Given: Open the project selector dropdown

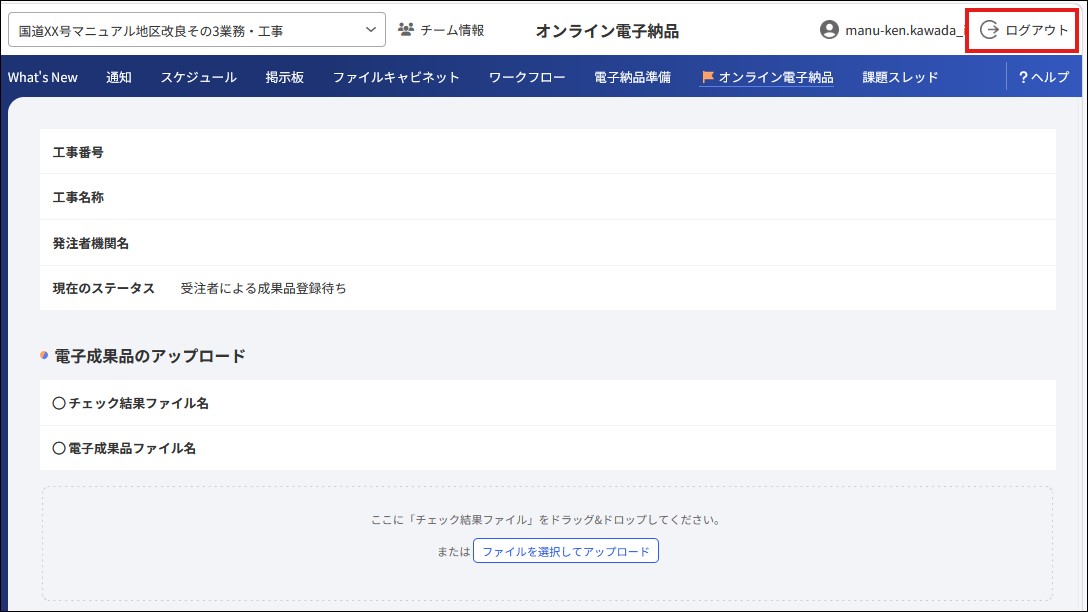Looking at the screenshot, I should 196,31.
